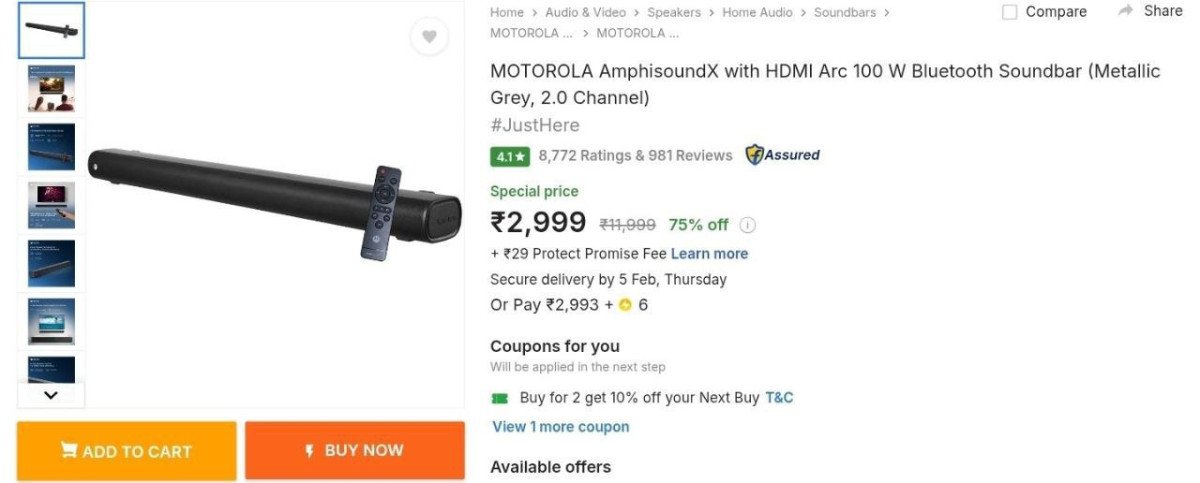The width and height of the screenshot is (1200, 483).
Task: Open the Home breadcrumb
Action: [507, 12]
